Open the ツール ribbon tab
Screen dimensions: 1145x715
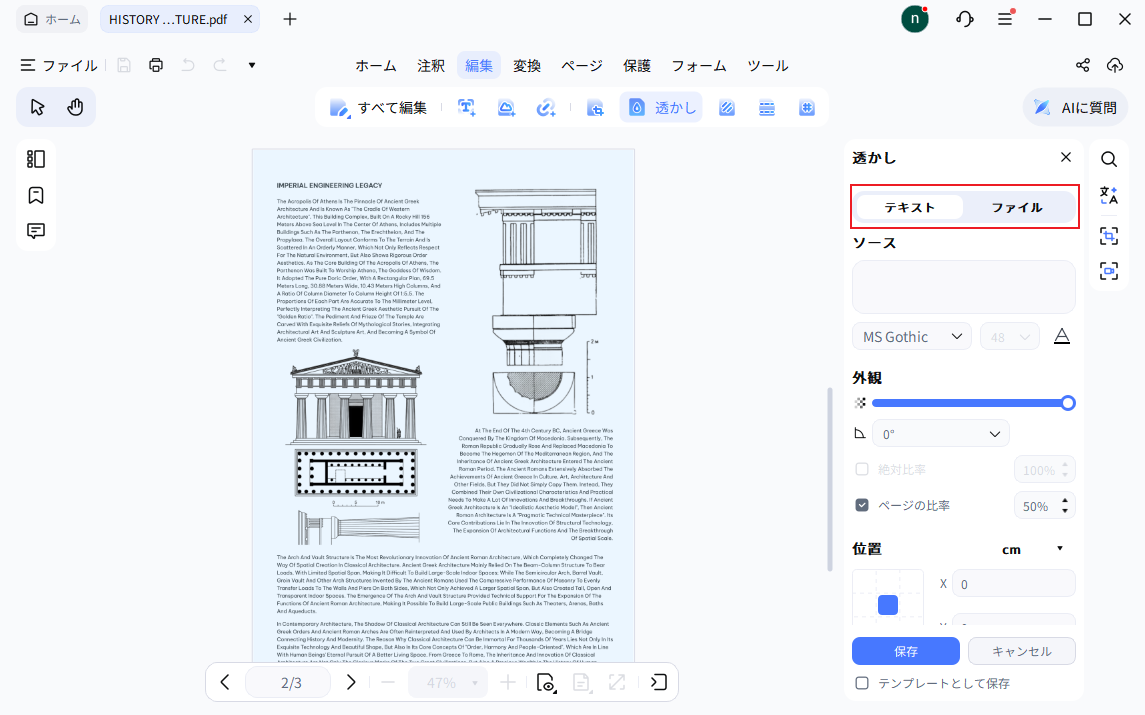tap(767, 65)
